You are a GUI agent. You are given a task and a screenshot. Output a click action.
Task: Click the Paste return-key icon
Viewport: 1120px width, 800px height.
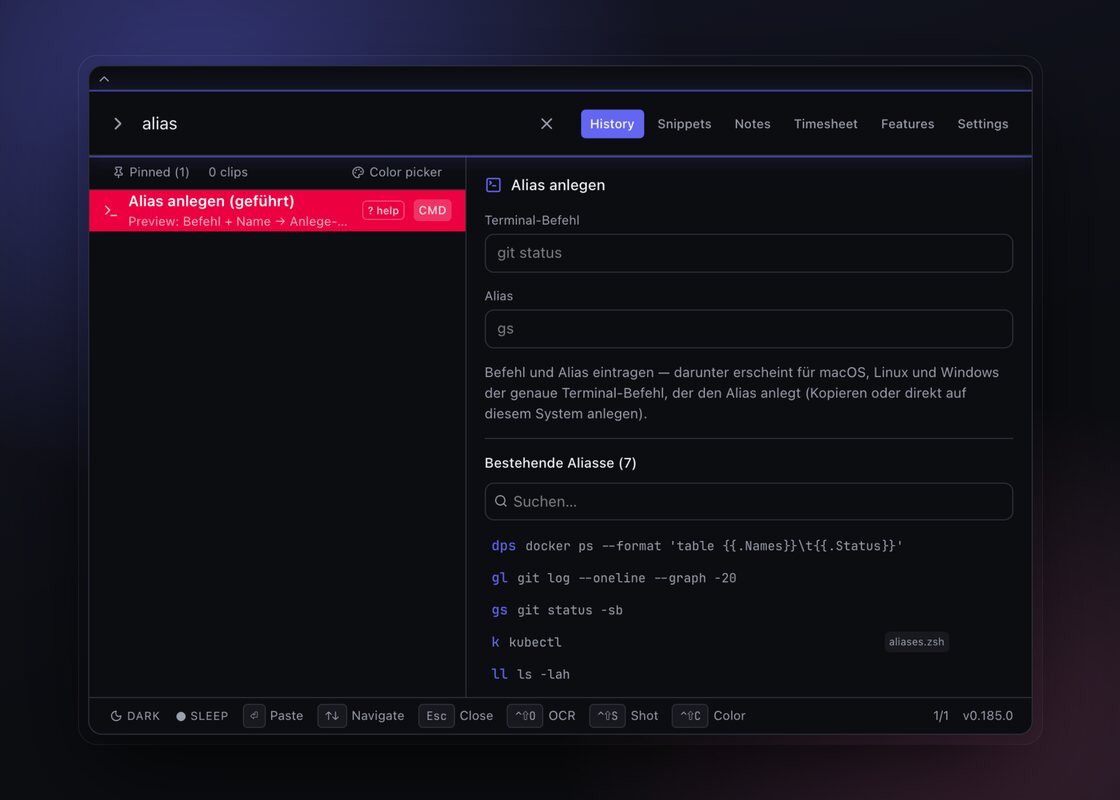pyautogui.click(x=254, y=716)
